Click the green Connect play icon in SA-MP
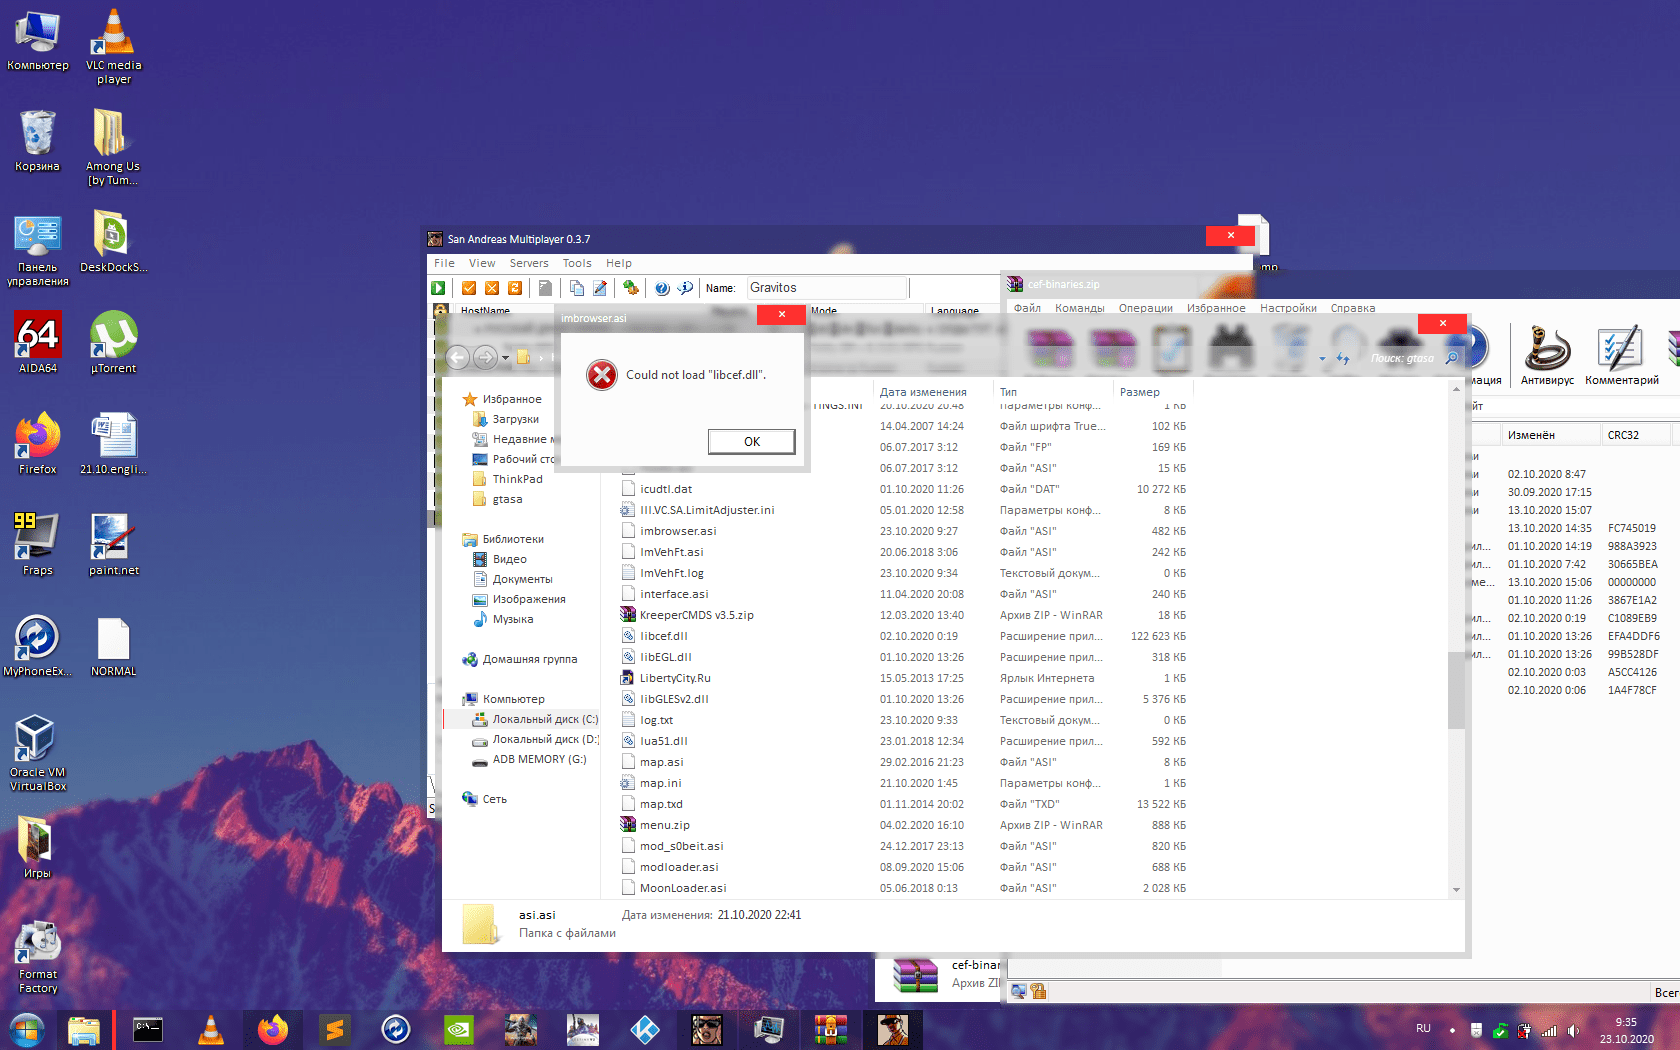The width and height of the screenshot is (1680, 1050). coord(438,288)
